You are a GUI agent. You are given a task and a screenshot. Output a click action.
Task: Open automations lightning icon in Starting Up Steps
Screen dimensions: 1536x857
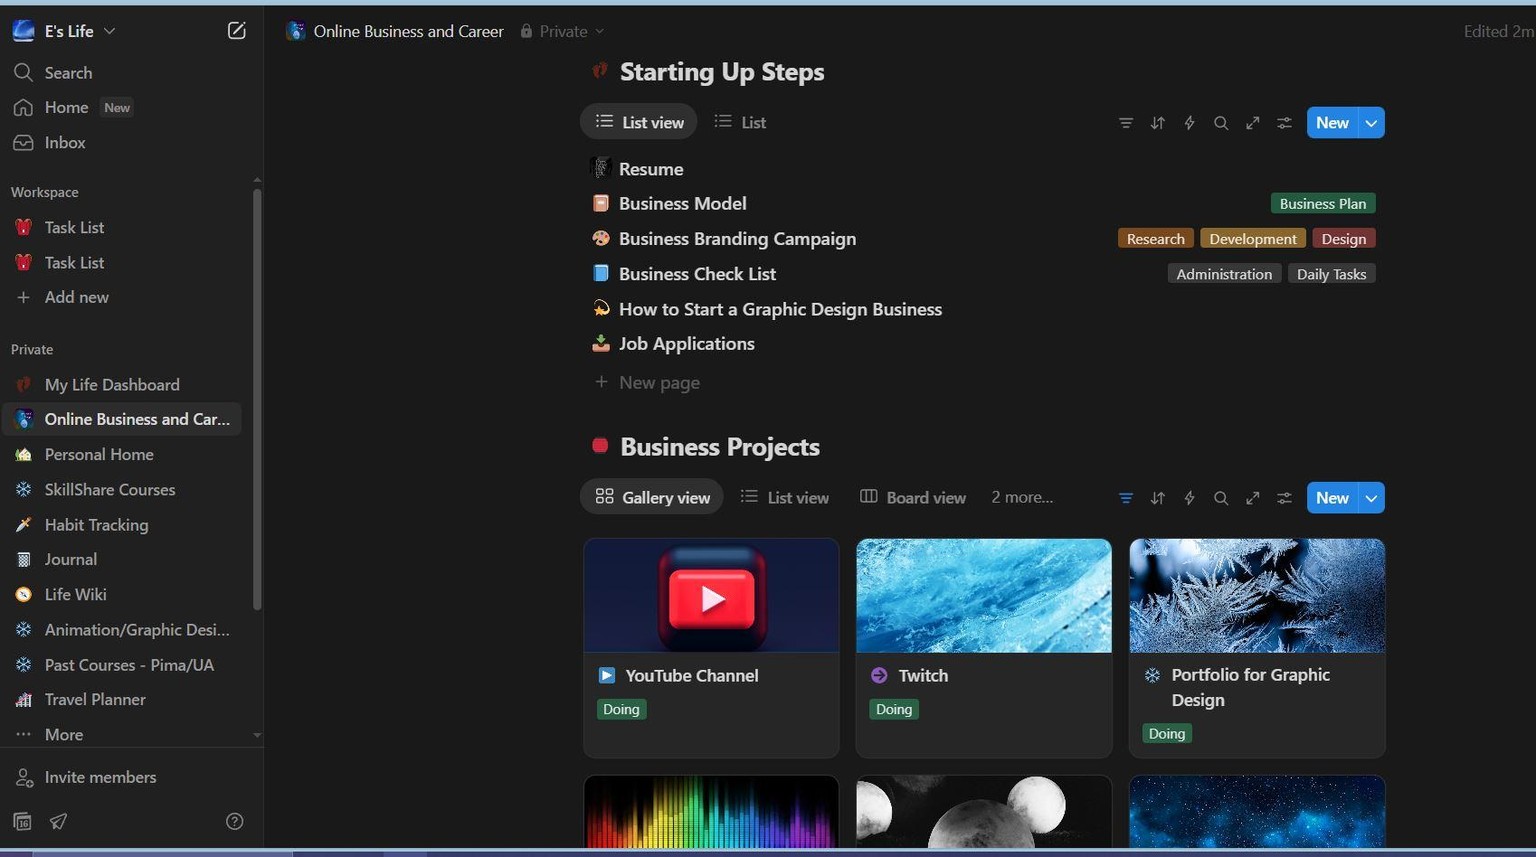point(1190,123)
